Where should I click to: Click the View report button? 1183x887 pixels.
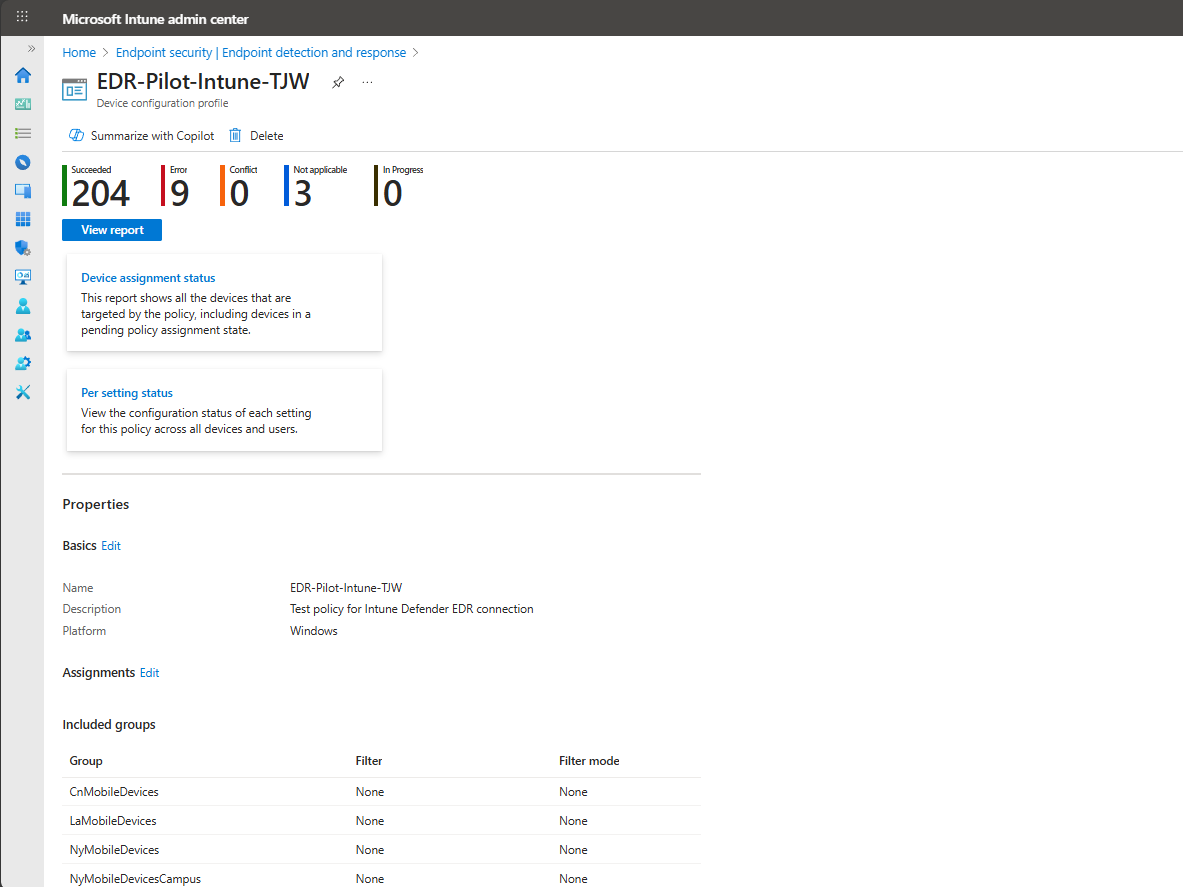coord(112,230)
